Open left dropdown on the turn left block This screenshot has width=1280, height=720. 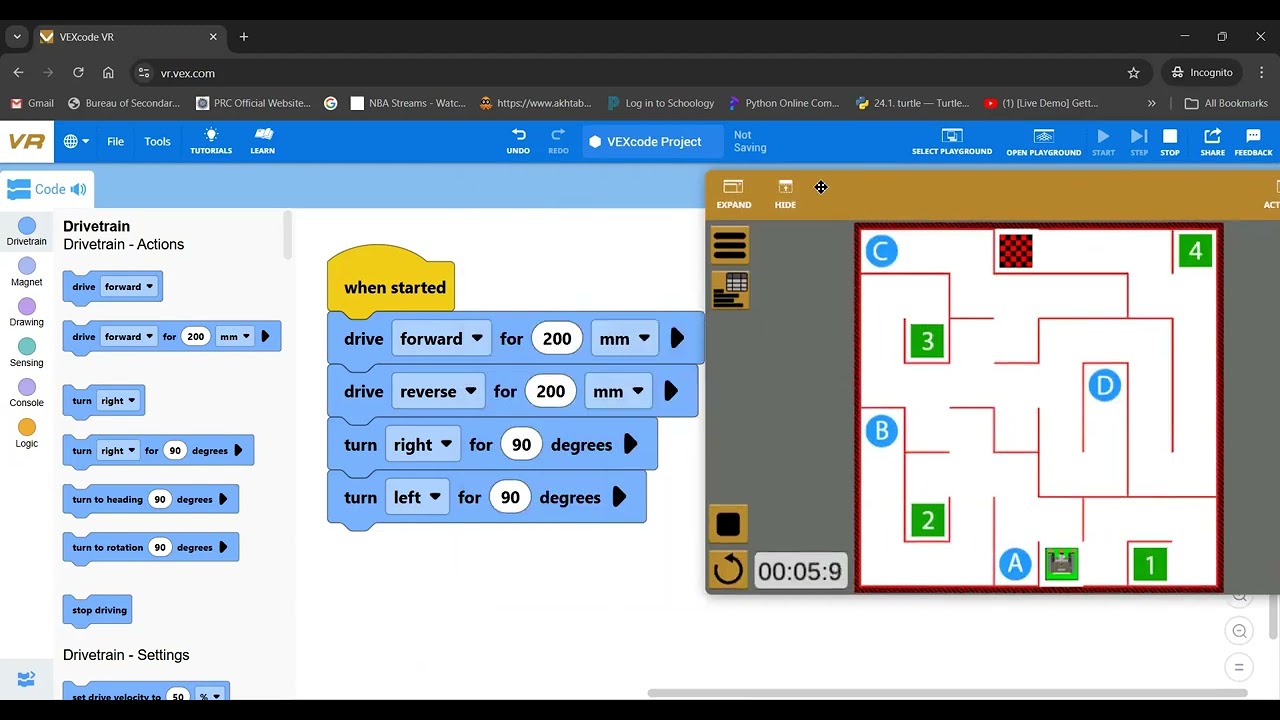pyautogui.click(x=417, y=498)
